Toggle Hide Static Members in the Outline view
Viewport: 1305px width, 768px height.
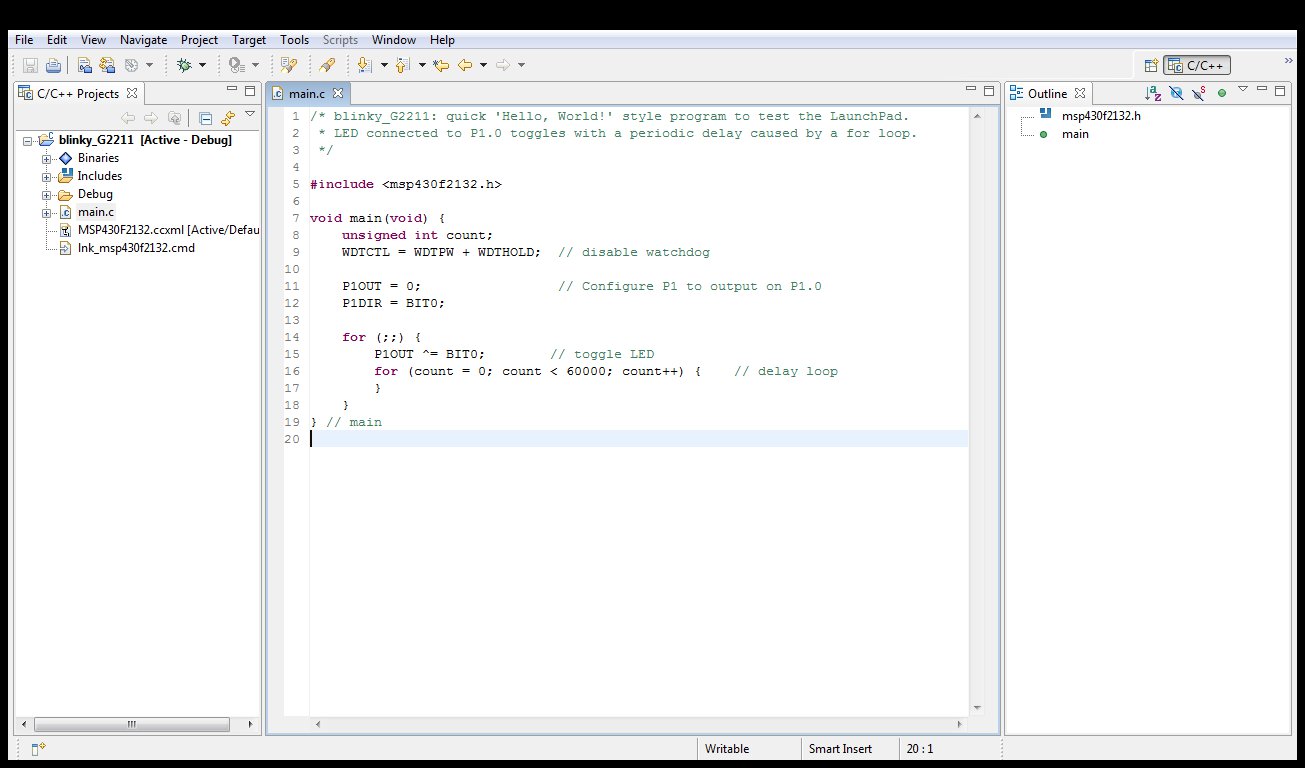click(1198, 92)
